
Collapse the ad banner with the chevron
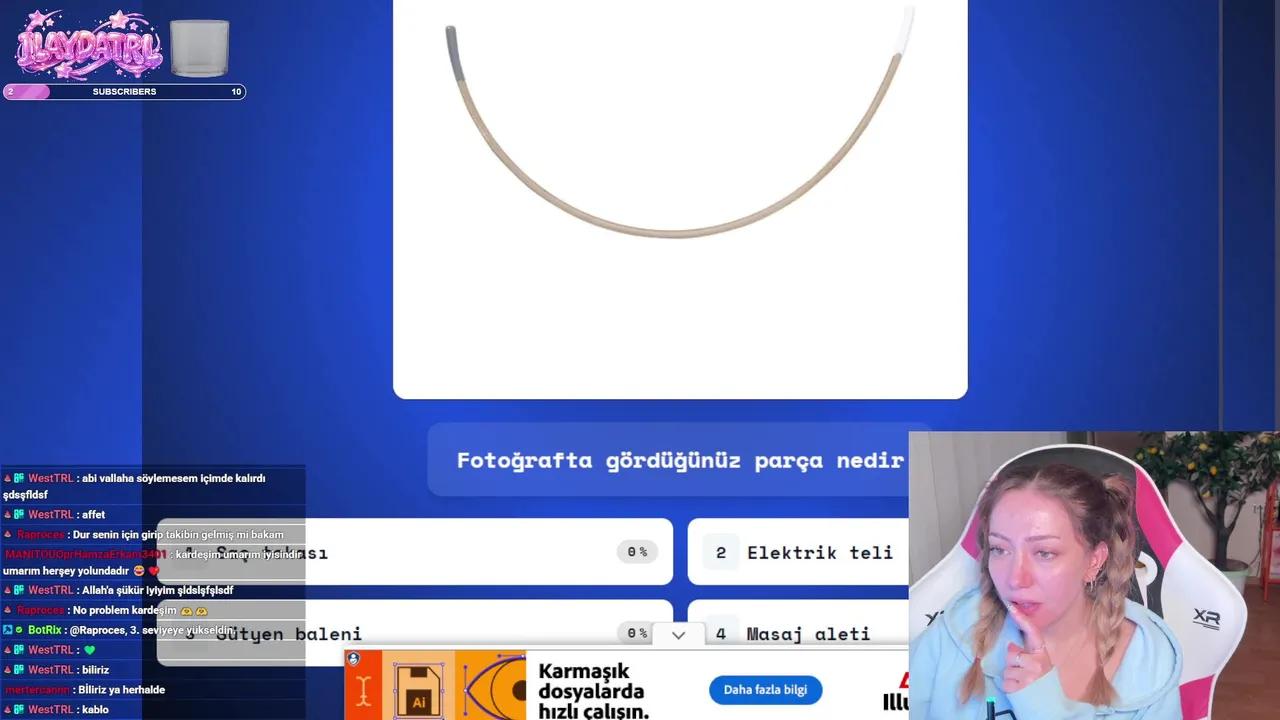click(678, 635)
